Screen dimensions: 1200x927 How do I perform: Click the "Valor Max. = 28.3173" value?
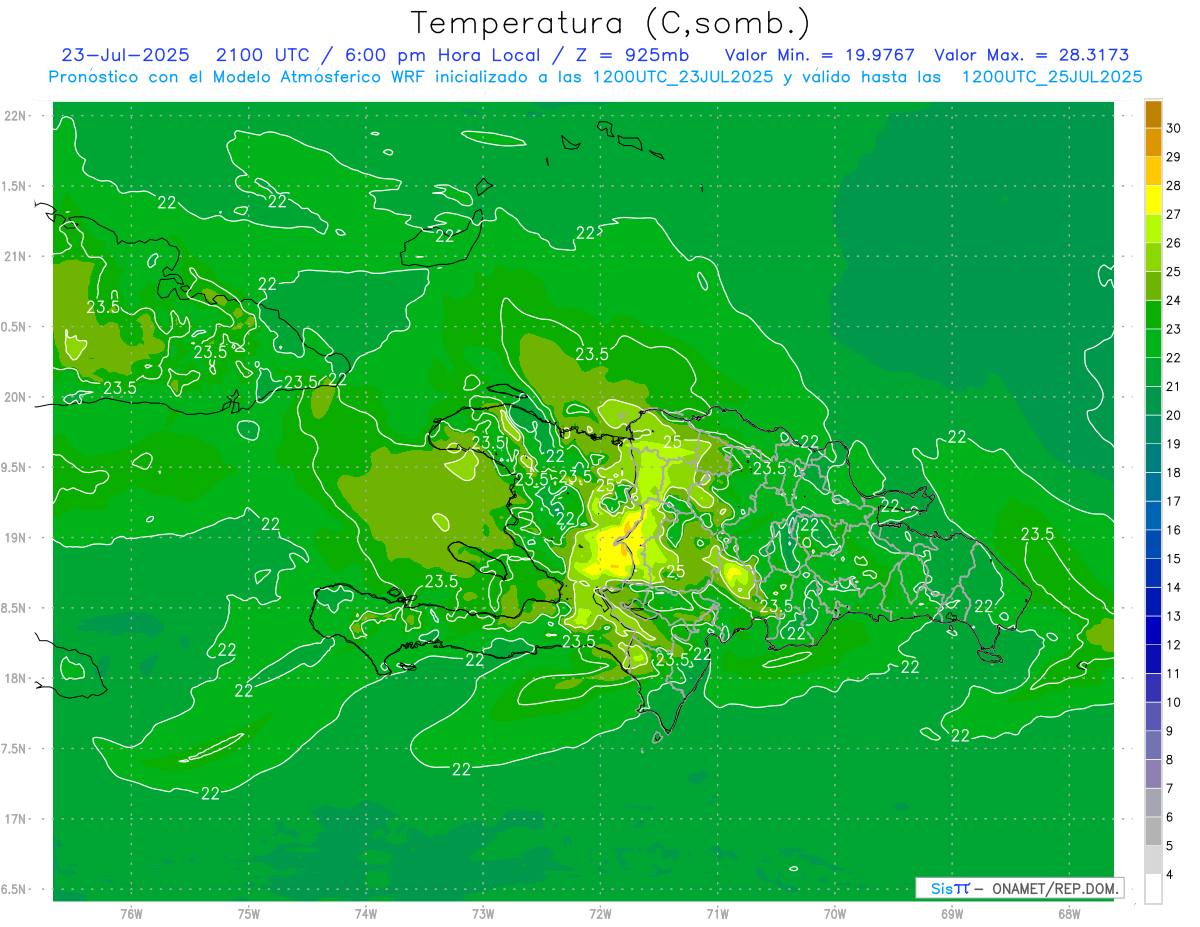[1031, 55]
